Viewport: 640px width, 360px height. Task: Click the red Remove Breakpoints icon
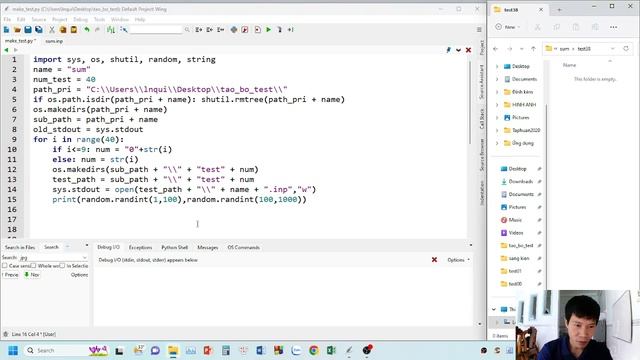click(x=245, y=29)
